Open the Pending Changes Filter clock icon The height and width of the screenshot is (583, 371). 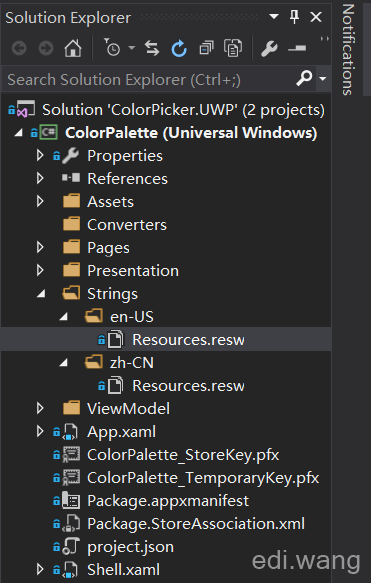pyautogui.click(x=112, y=48)
